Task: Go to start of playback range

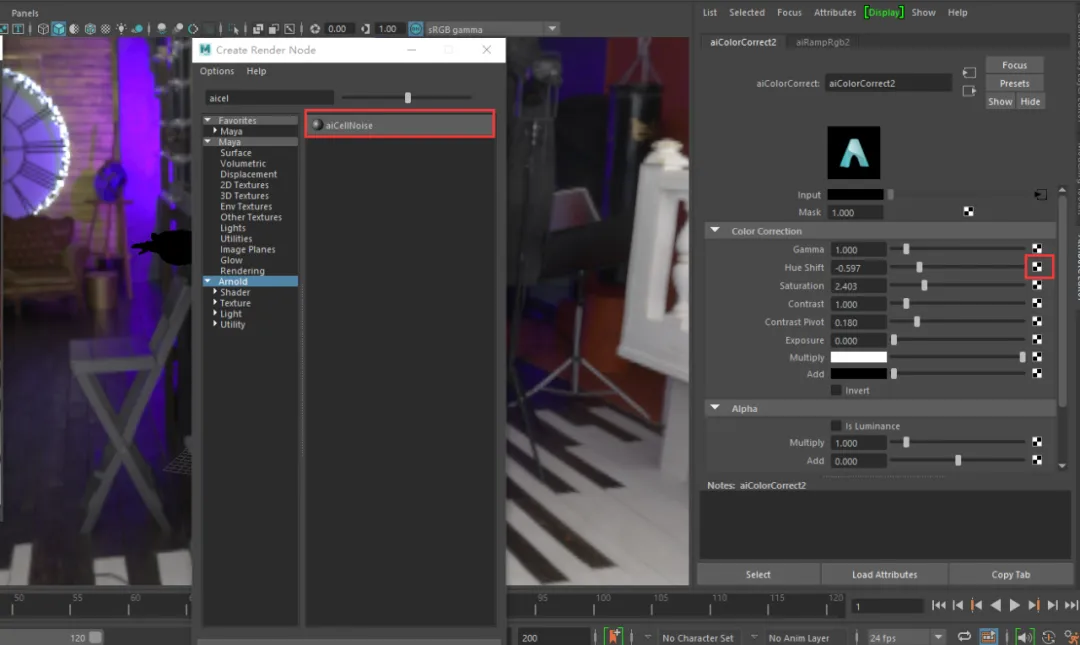Action: point(938,605)
